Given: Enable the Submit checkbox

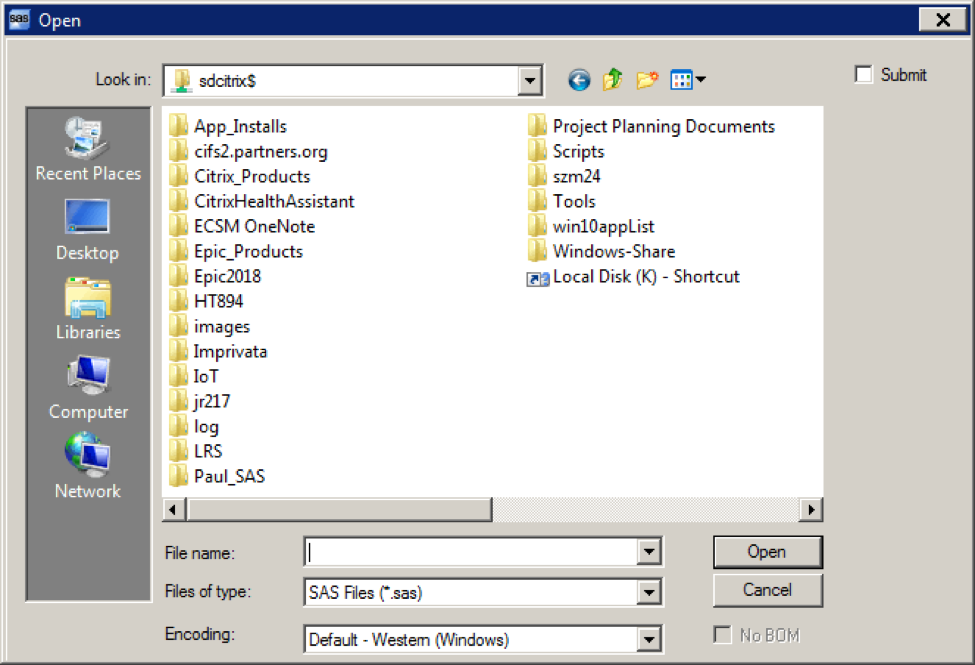Looking at the screenshot, I should pos(864,75).
